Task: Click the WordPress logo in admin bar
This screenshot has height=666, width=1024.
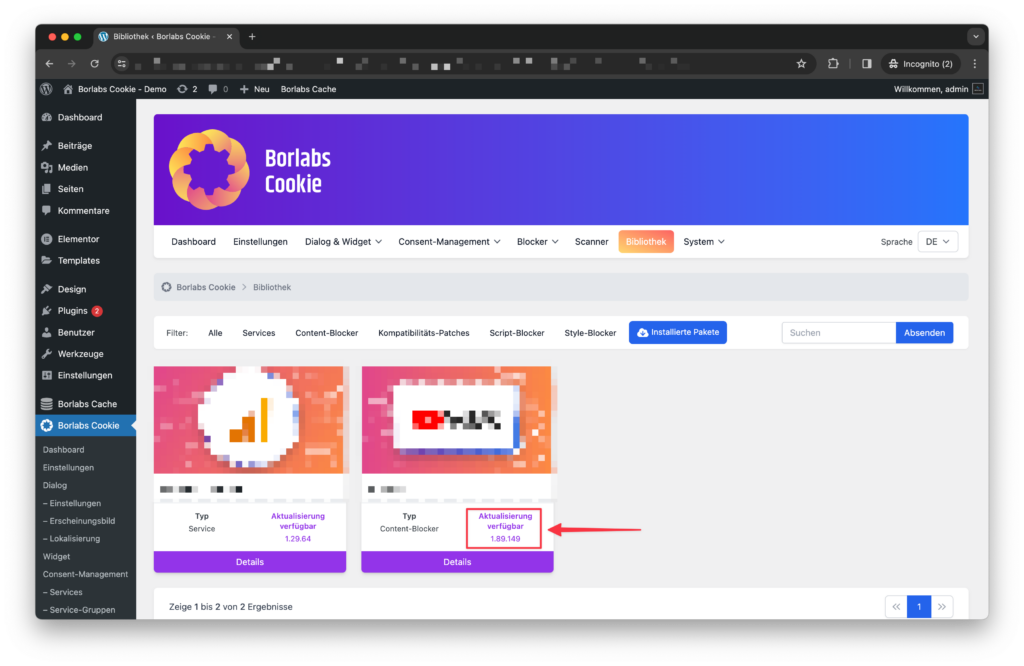Action: (46, 89)
